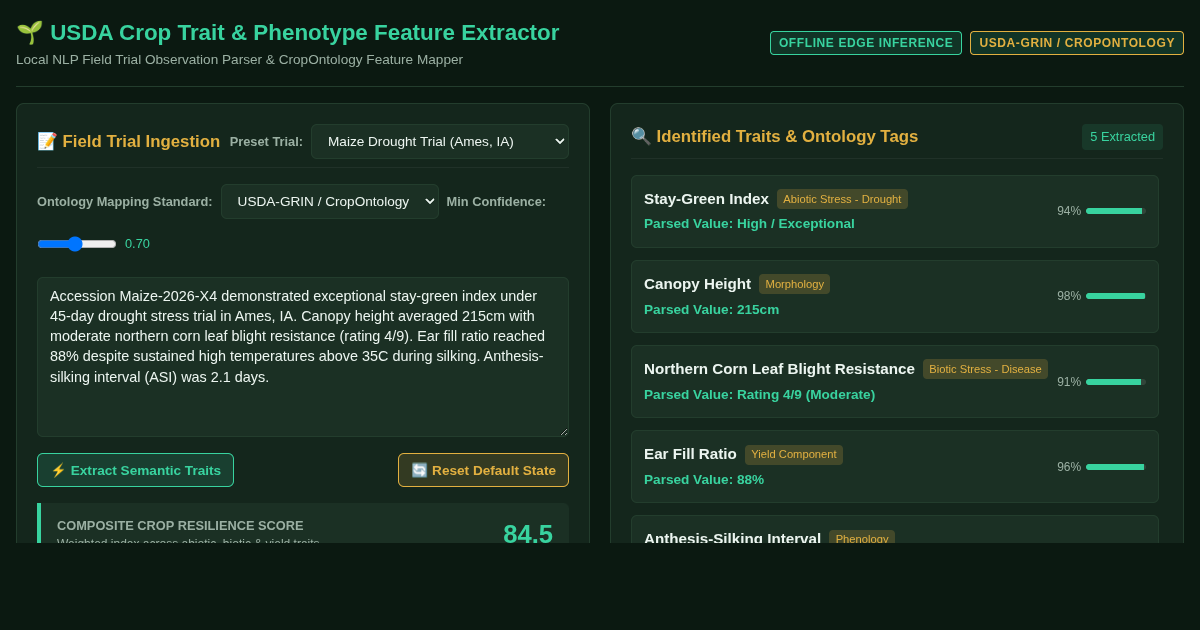Select Northern Corn Leaf Blight Resistance title
Image resolution: width=1200 pixels, height=630 pixels.
(x=779, y=369)
